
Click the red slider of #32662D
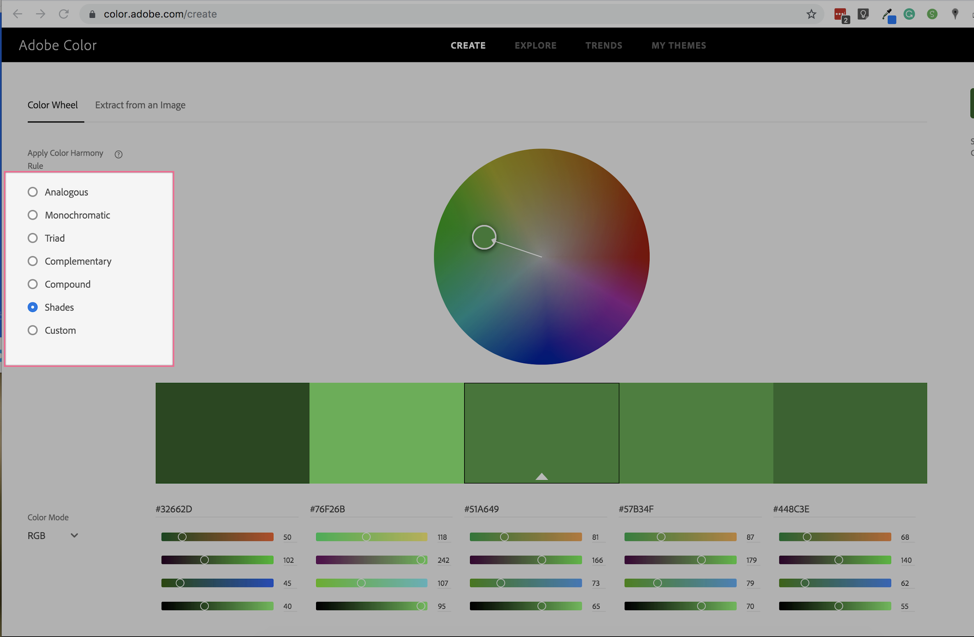click(x=217, y=536)
